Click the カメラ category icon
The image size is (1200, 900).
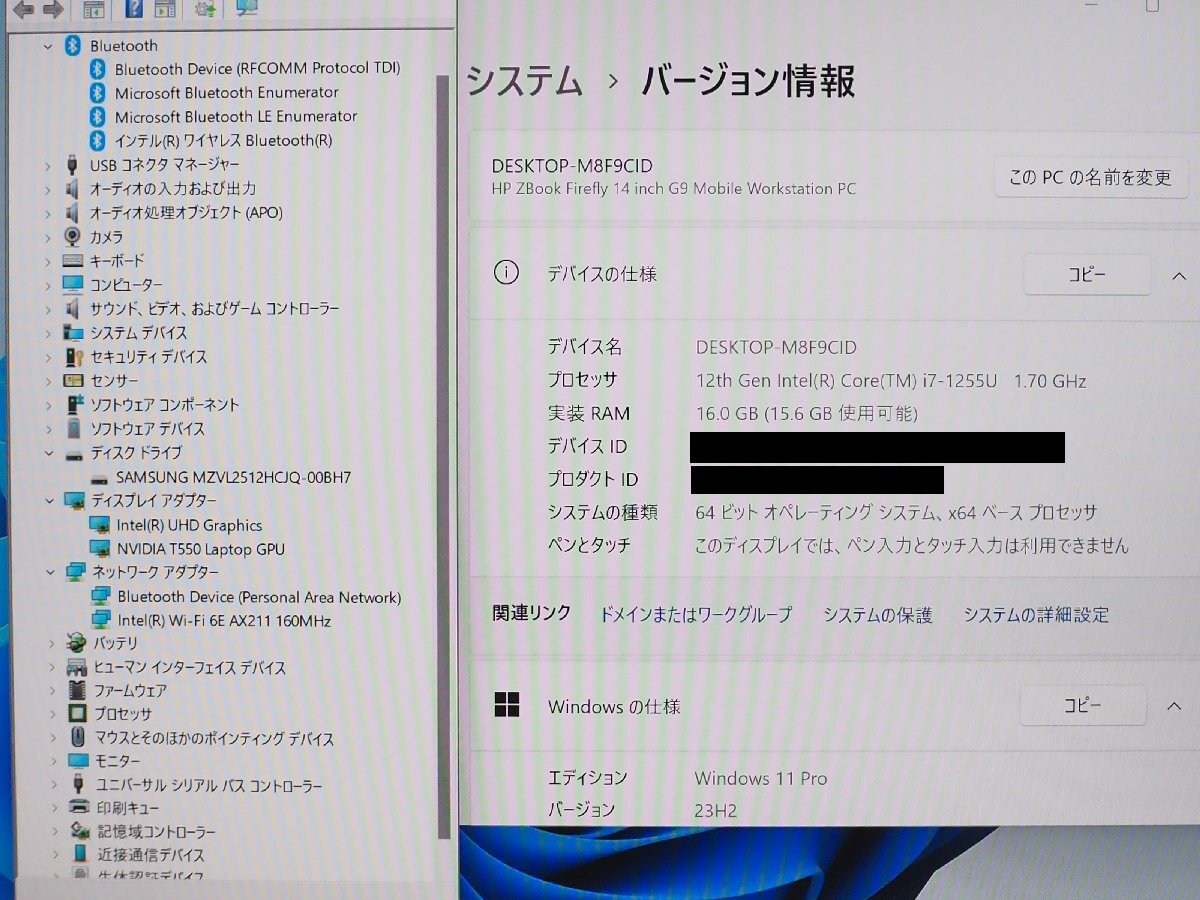[x=72, y=237]
